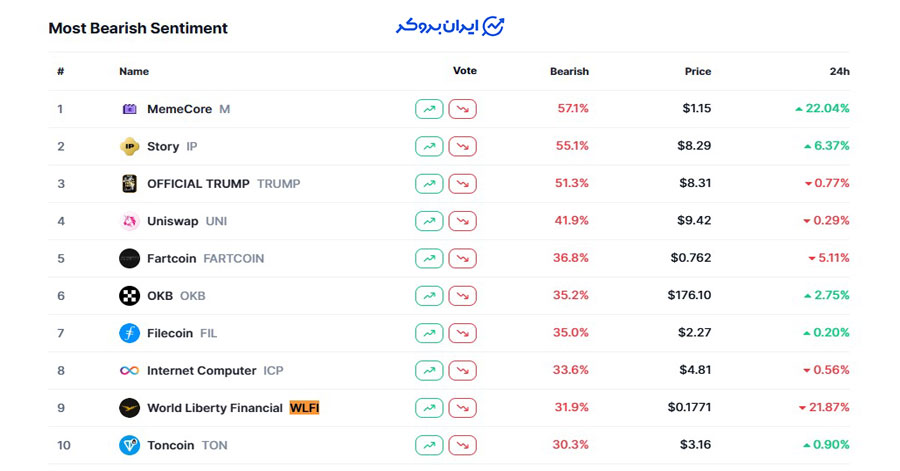
Task: Click the Toncoin logo icon
Action: (x=129, y=445)
